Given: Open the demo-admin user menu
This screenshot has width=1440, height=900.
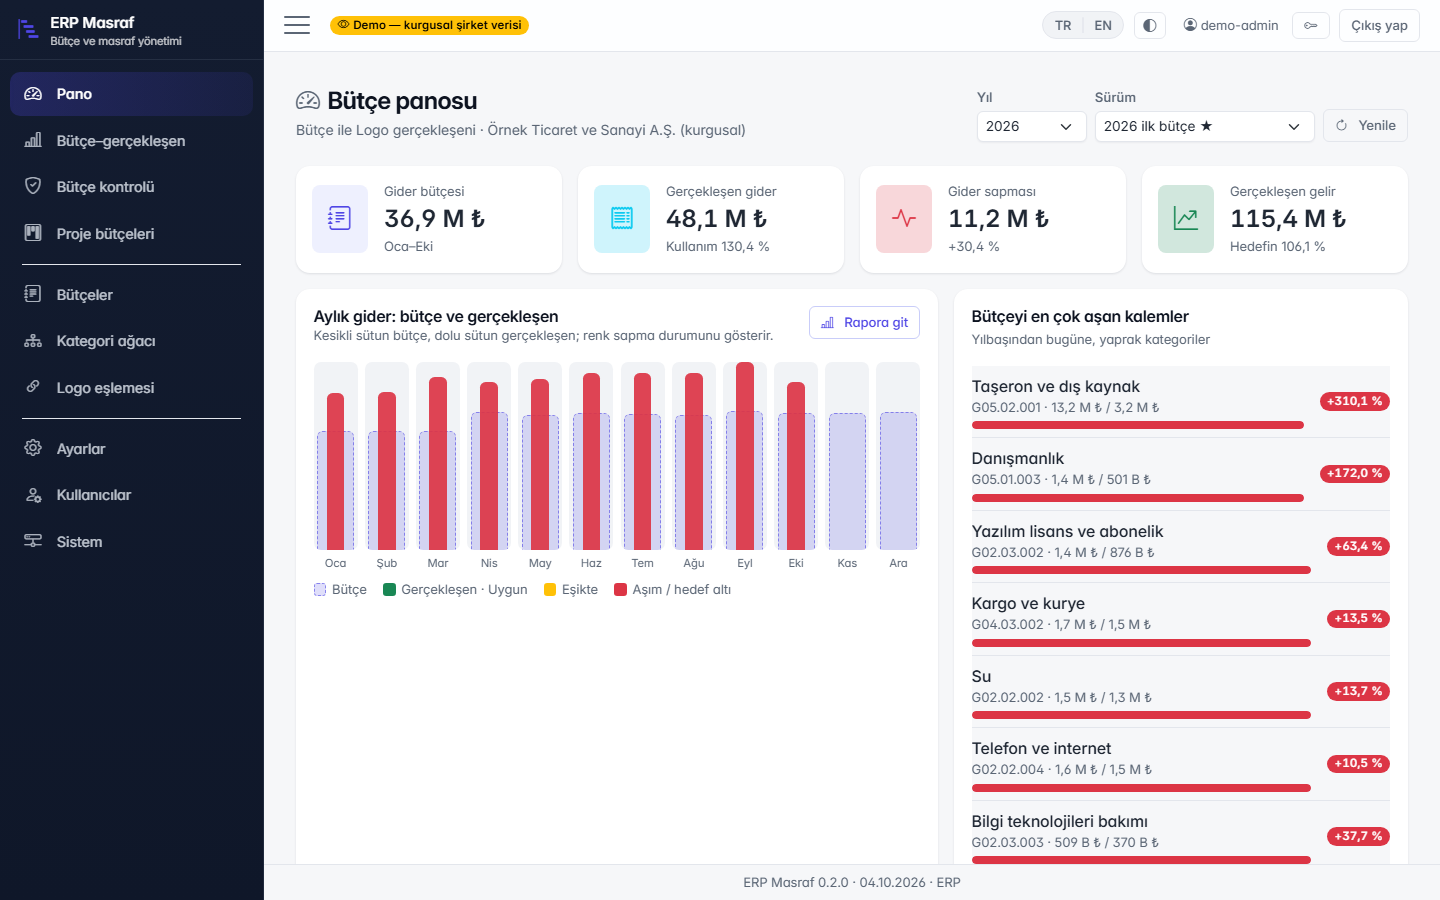Looking at the screenshot, I should point(1231,25).
